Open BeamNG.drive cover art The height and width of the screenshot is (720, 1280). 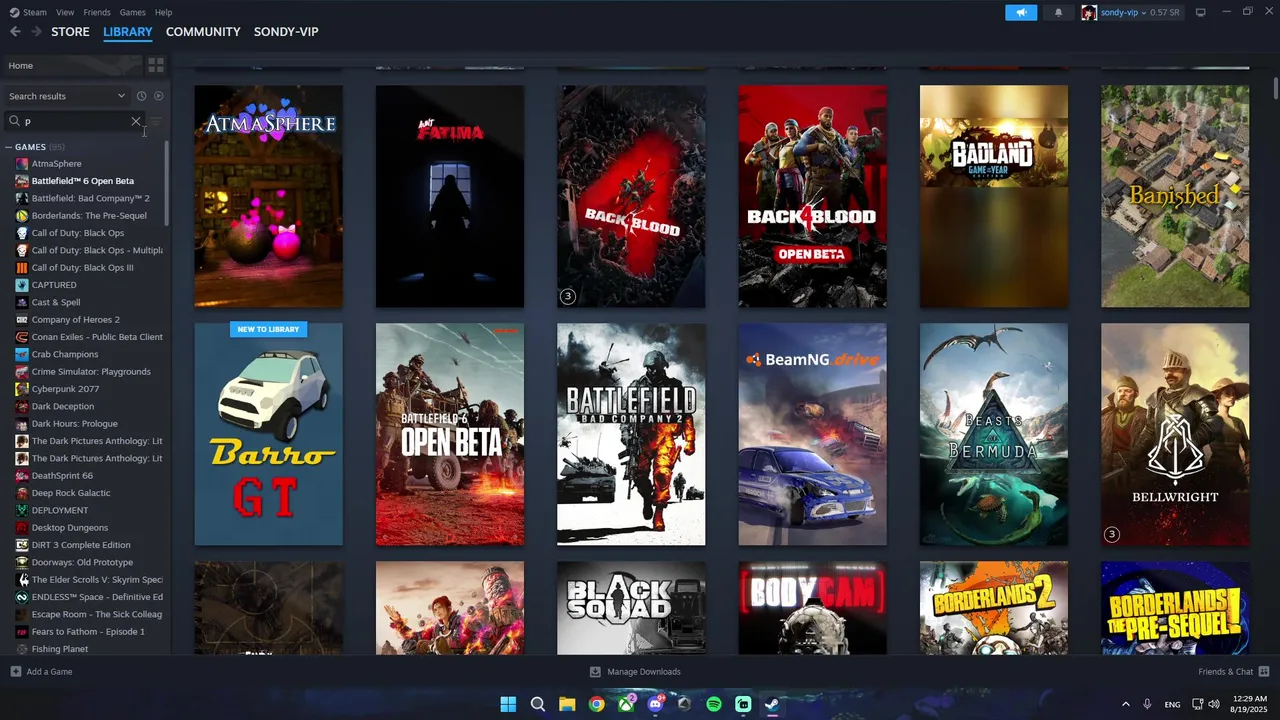click(x=812, y=434)
